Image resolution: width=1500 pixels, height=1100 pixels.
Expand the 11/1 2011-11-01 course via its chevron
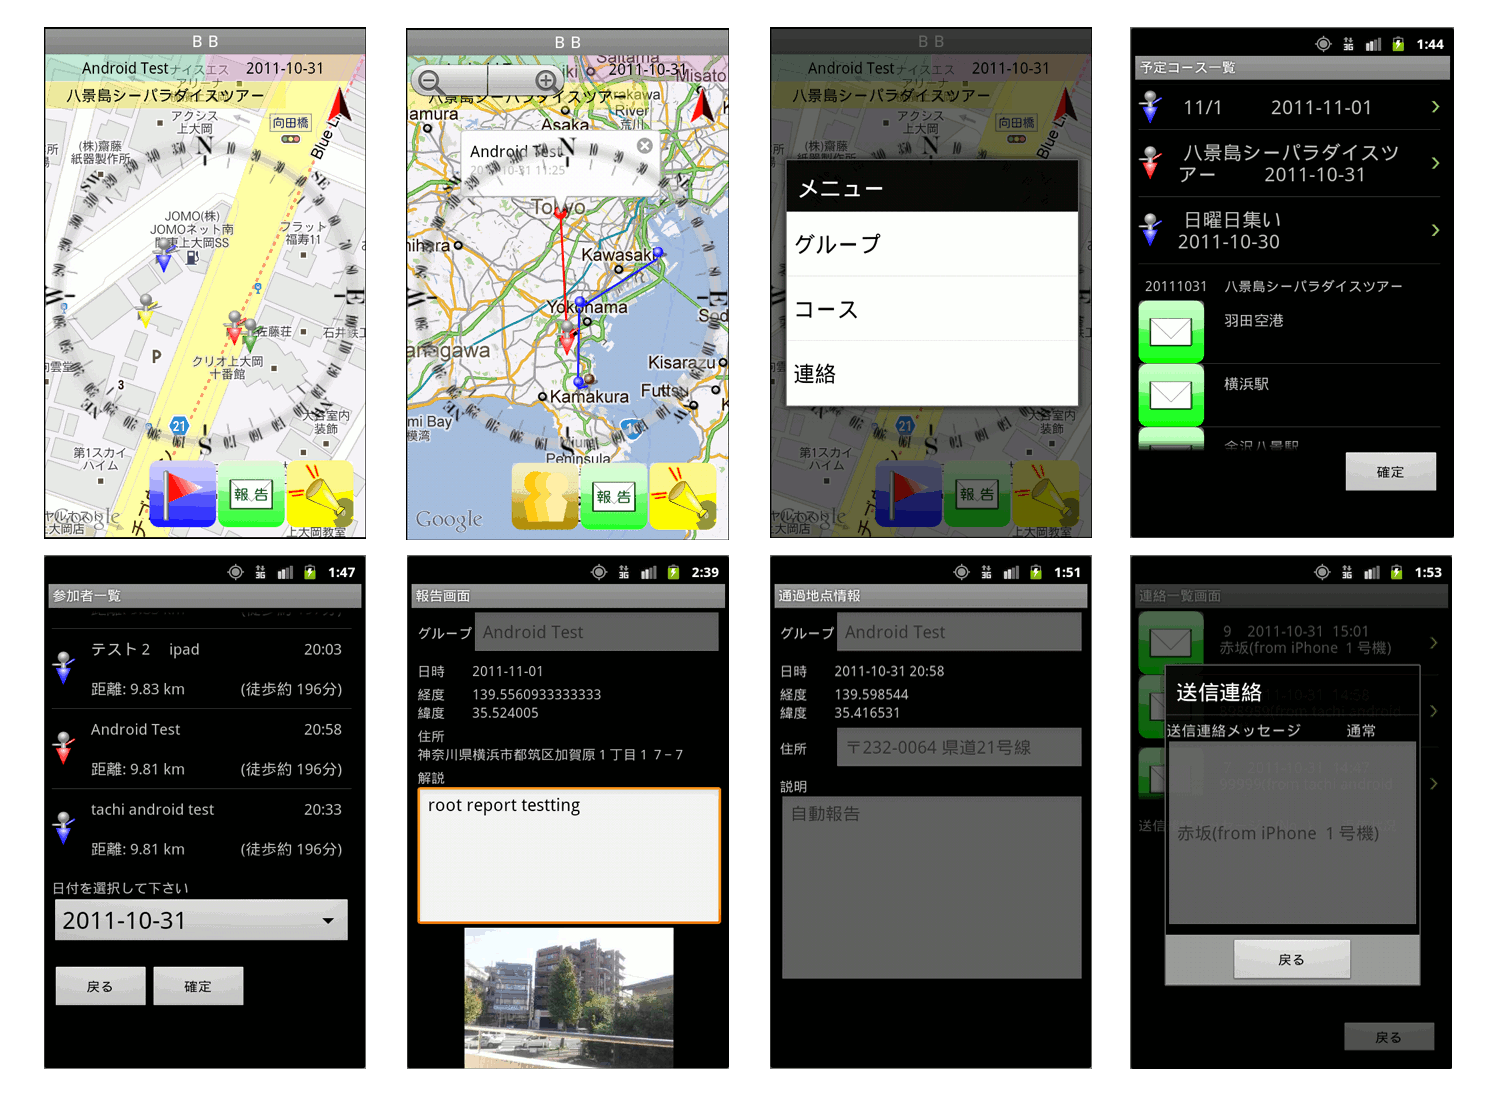coord(1435,107)
